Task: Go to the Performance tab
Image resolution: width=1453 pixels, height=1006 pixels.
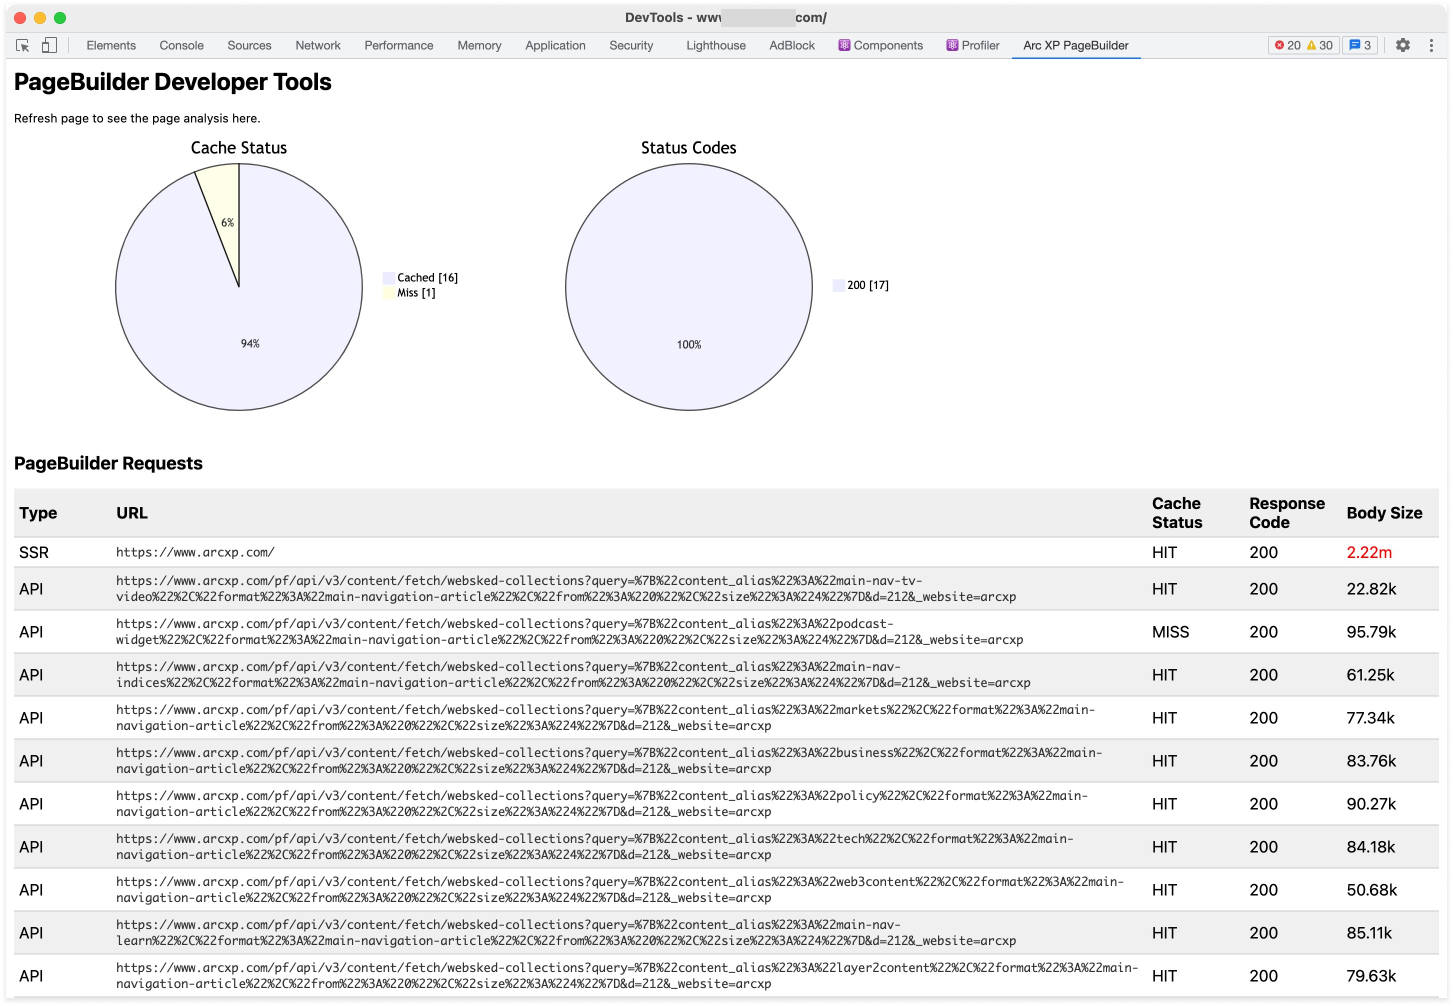Action: pyautogui.click(x=399, y=46)
